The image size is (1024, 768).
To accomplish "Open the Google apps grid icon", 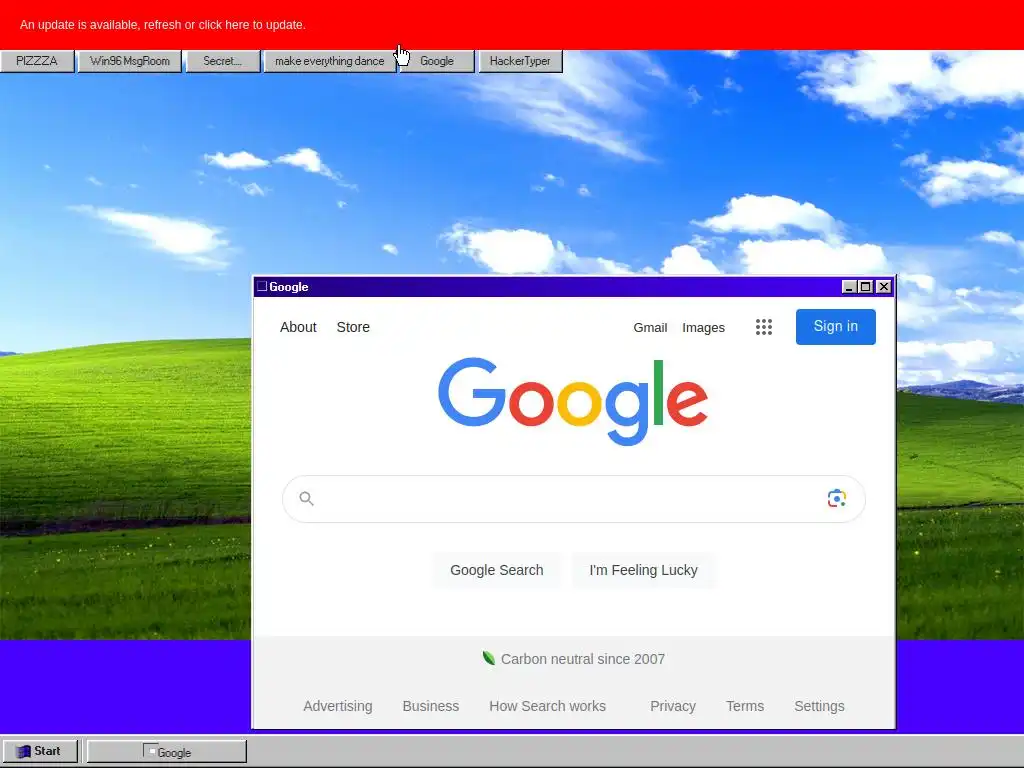I will pos(763,327).
